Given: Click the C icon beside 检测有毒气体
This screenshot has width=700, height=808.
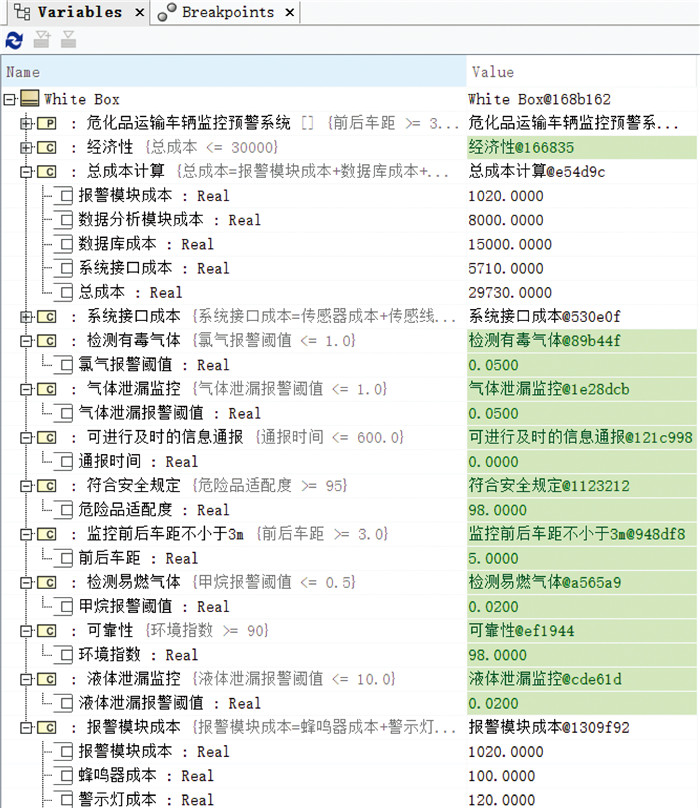Looking at the screenshot, I should (x=47, y=341).
